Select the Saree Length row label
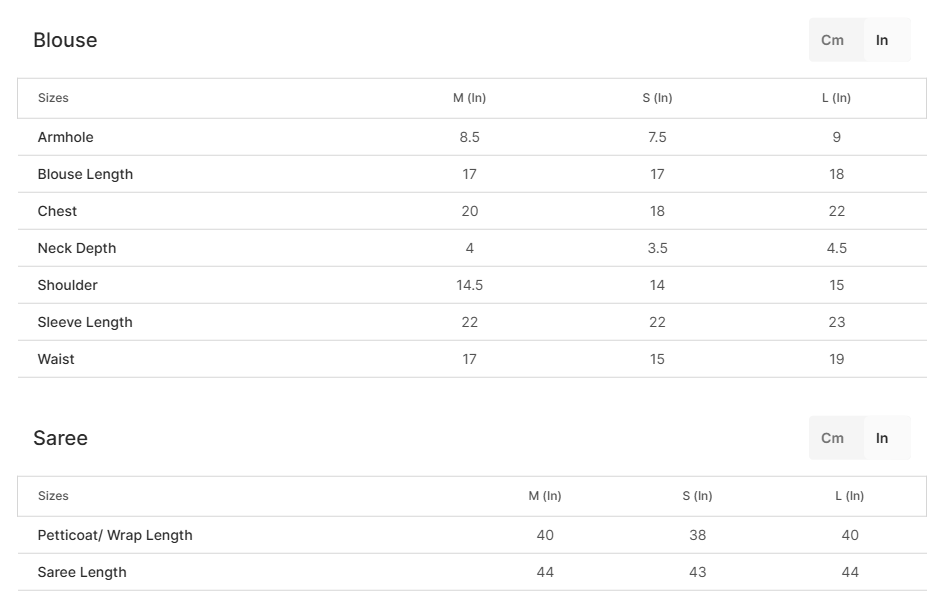 [x=82, y=573]
